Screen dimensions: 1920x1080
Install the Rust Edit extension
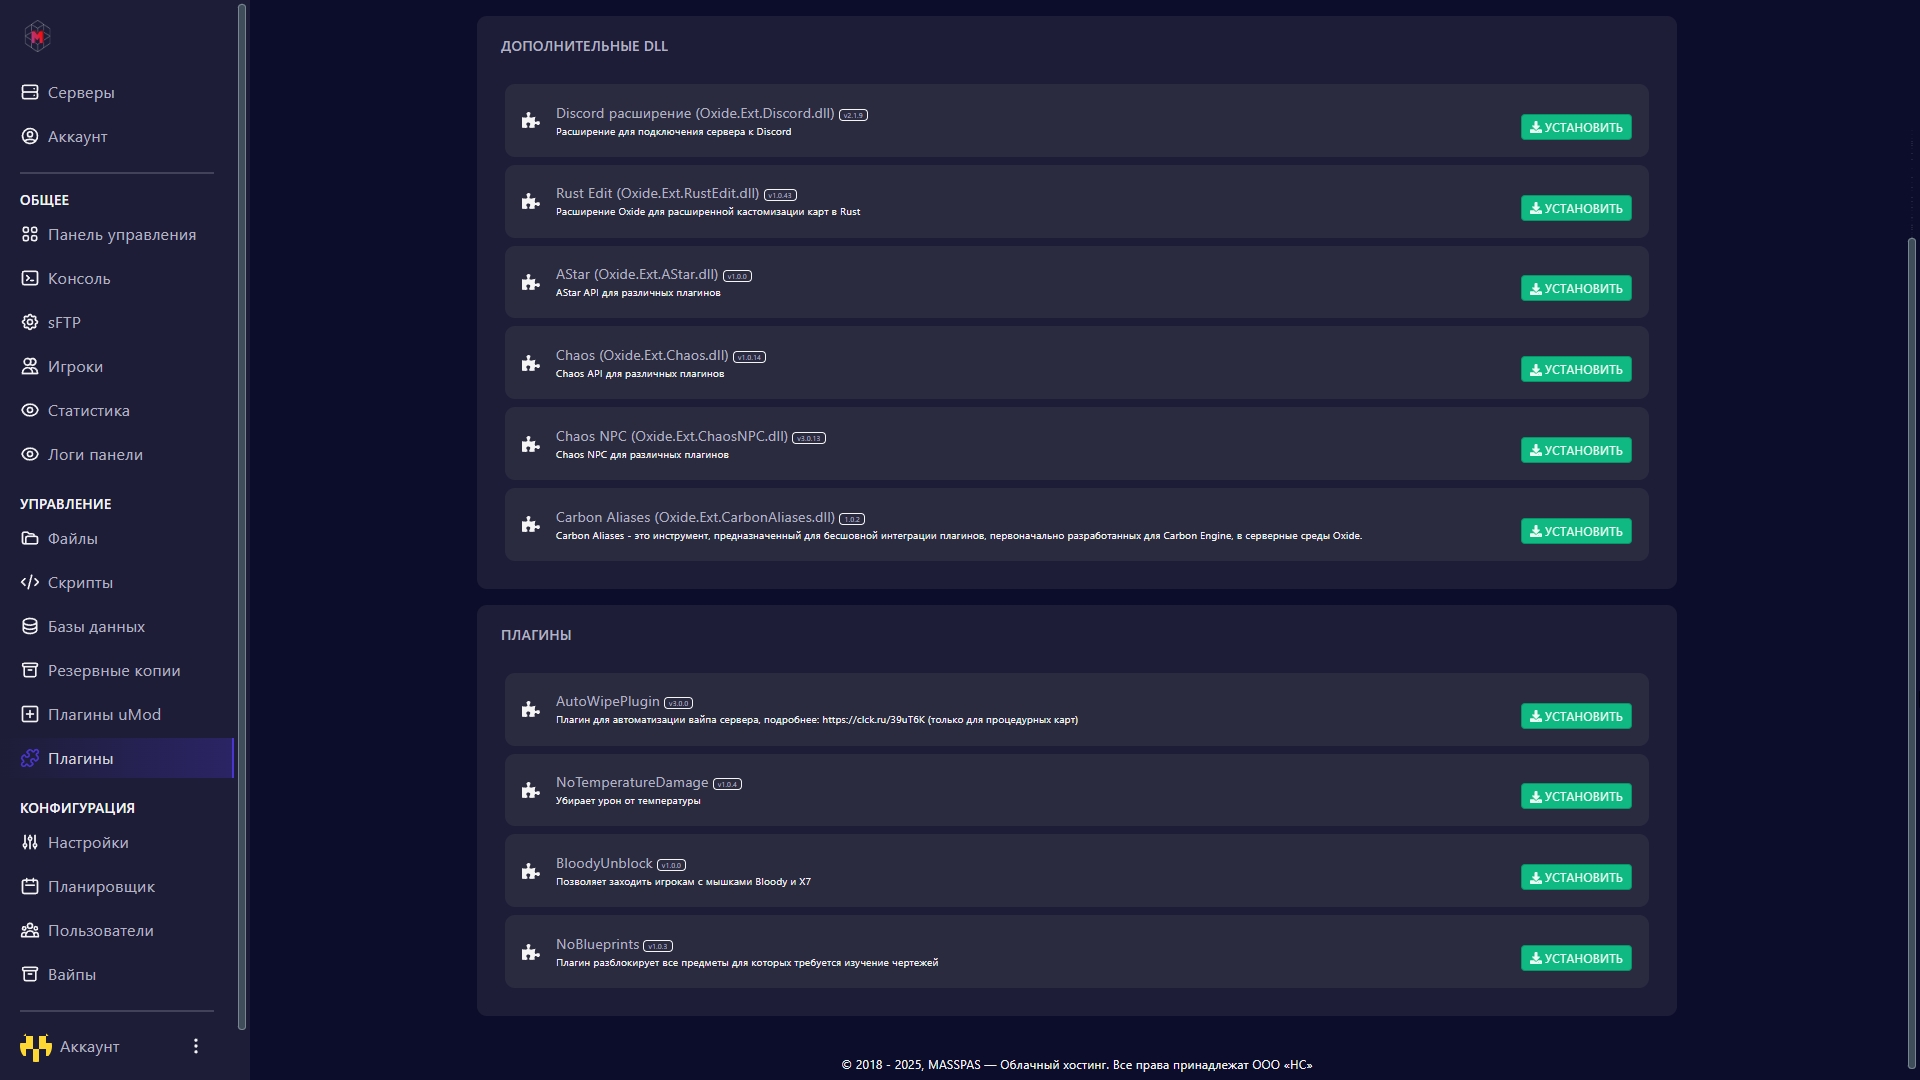pyautogui.click(x=1576, y=208)
